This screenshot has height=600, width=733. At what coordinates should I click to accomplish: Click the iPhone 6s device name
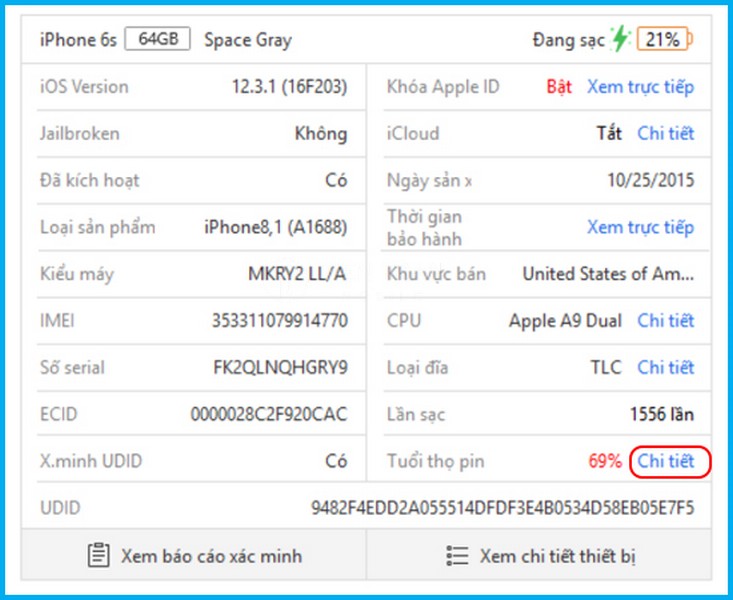pyautogui.click(x=78, y=40)
